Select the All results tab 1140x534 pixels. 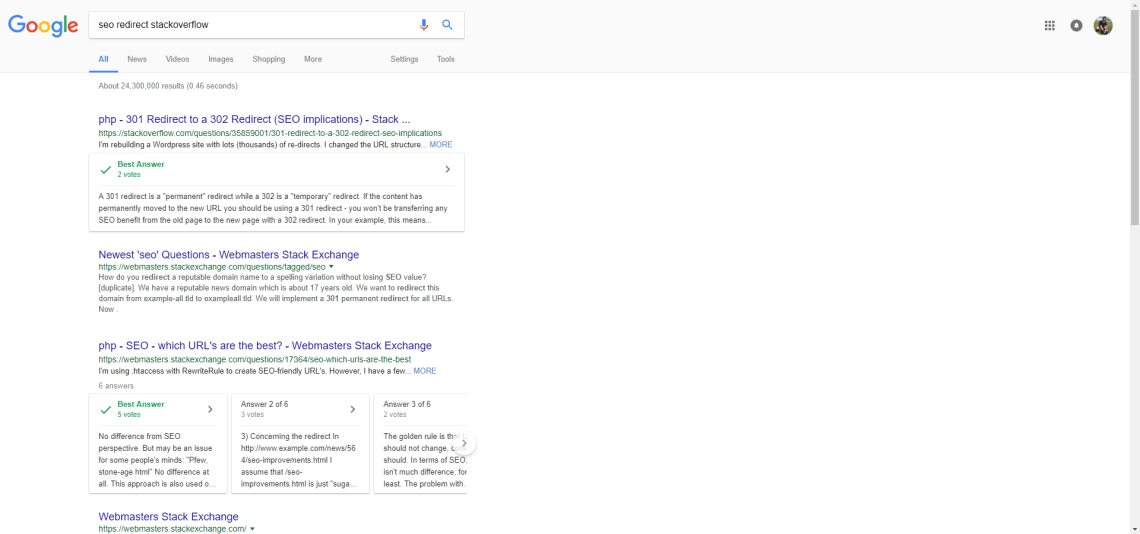tap(103, 59)
